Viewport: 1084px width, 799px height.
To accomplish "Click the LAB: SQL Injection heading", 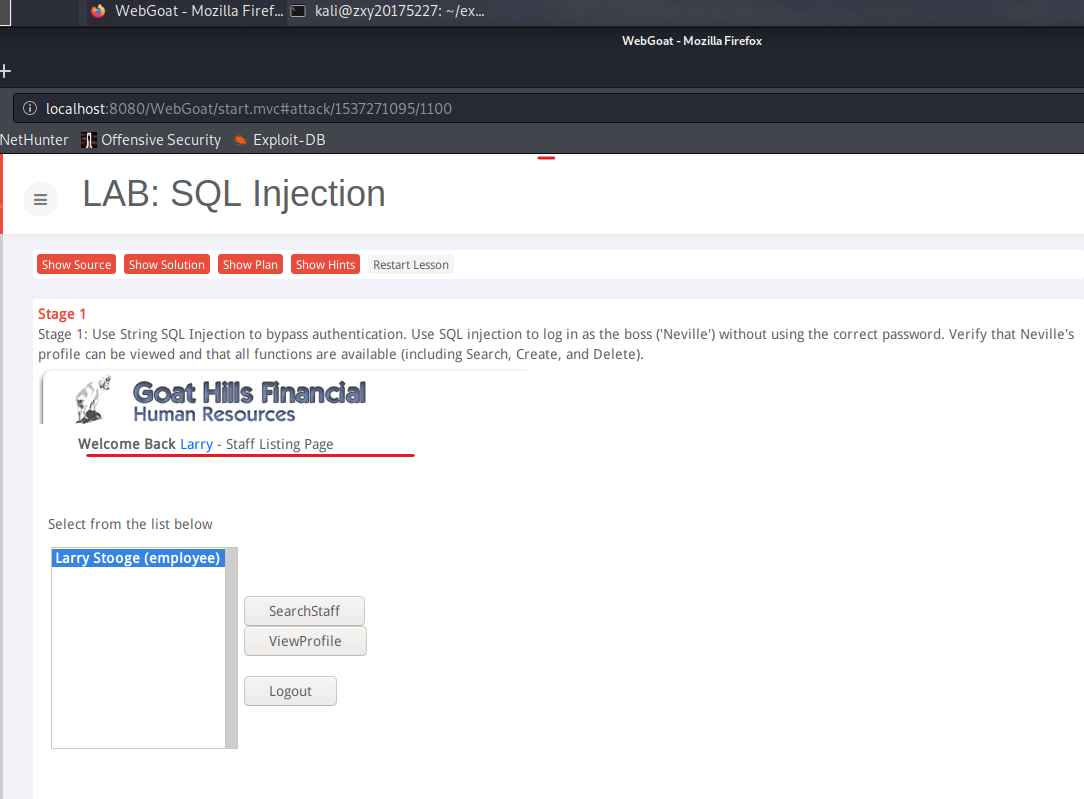I will pos(234,194).
